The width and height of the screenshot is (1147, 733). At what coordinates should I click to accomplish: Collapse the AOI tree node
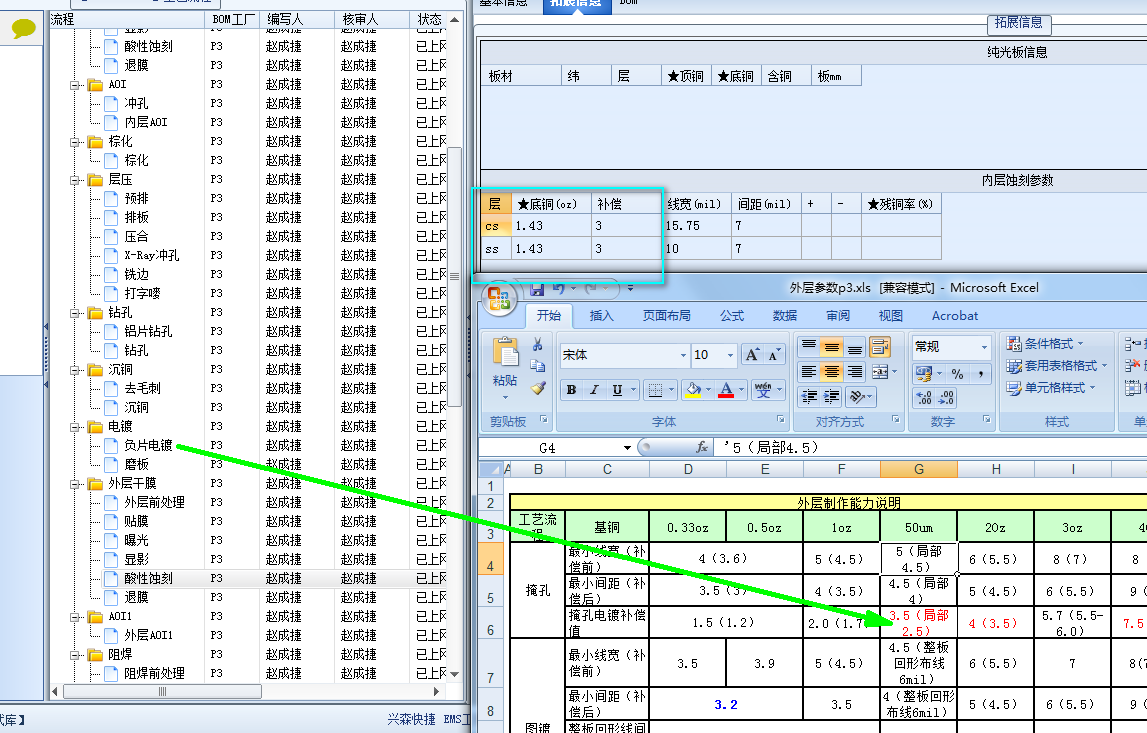coord(75,85)
